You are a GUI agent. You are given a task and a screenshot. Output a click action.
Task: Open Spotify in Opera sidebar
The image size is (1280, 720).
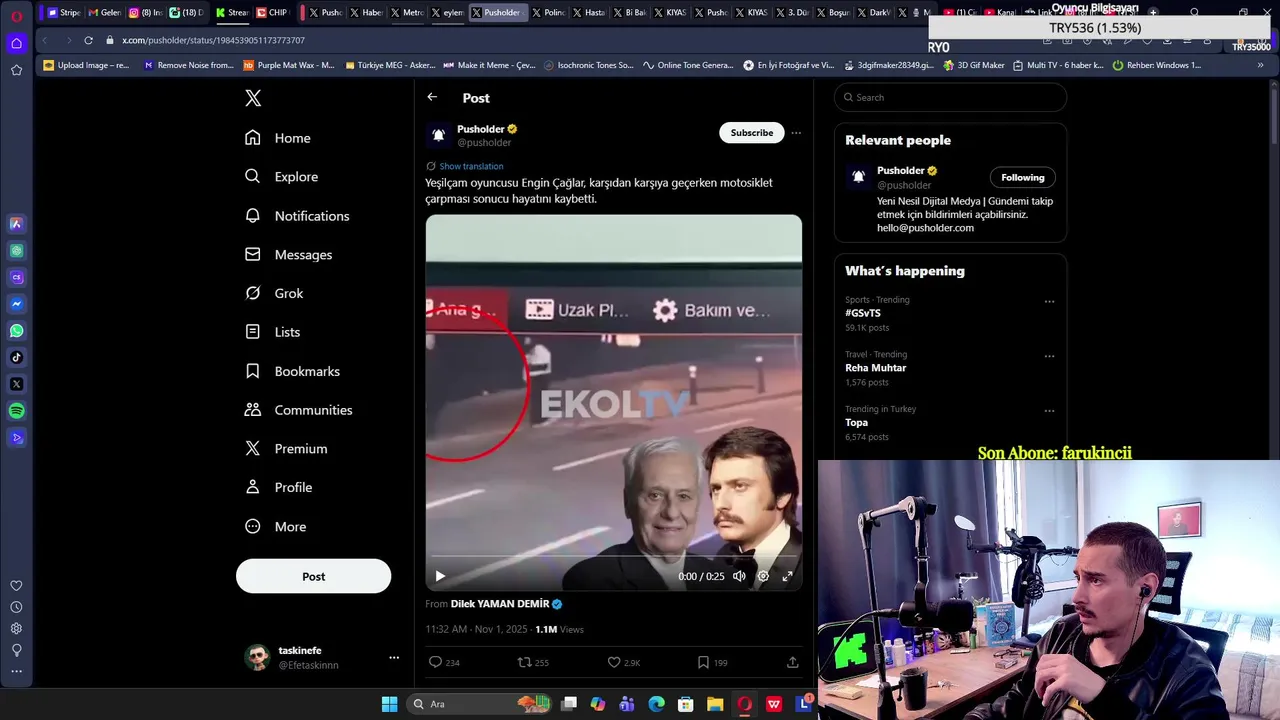[x=16, y=411]
